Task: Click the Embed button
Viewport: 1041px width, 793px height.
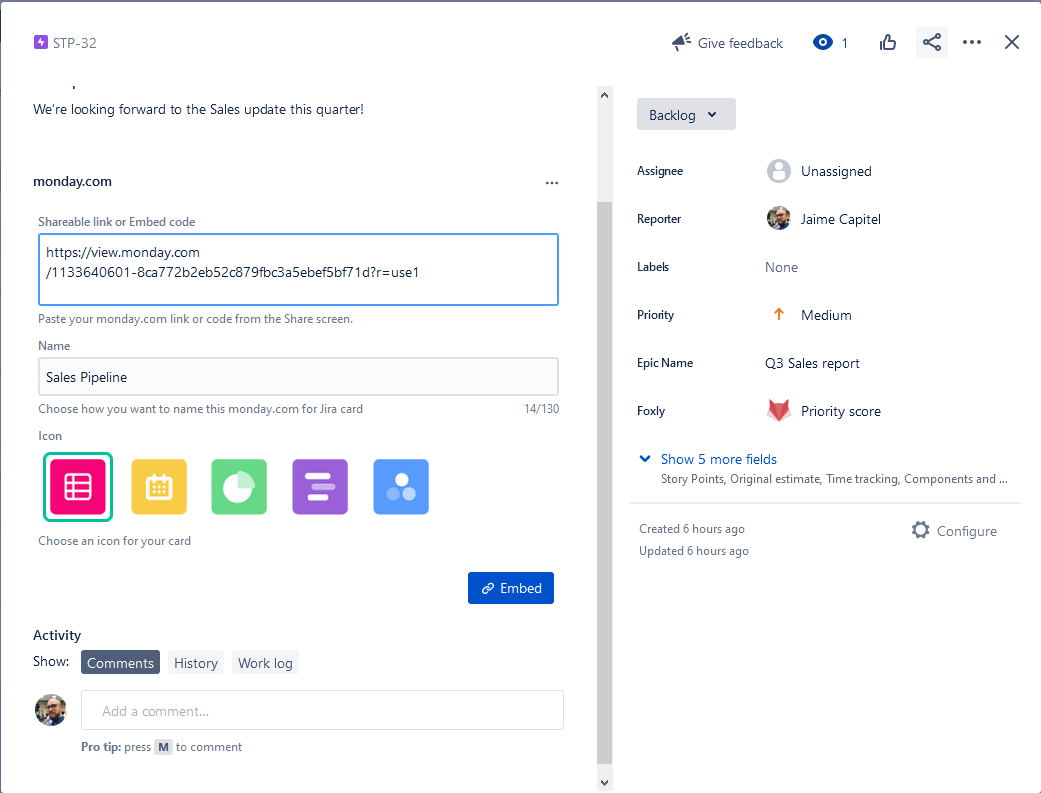Action: 511,588
